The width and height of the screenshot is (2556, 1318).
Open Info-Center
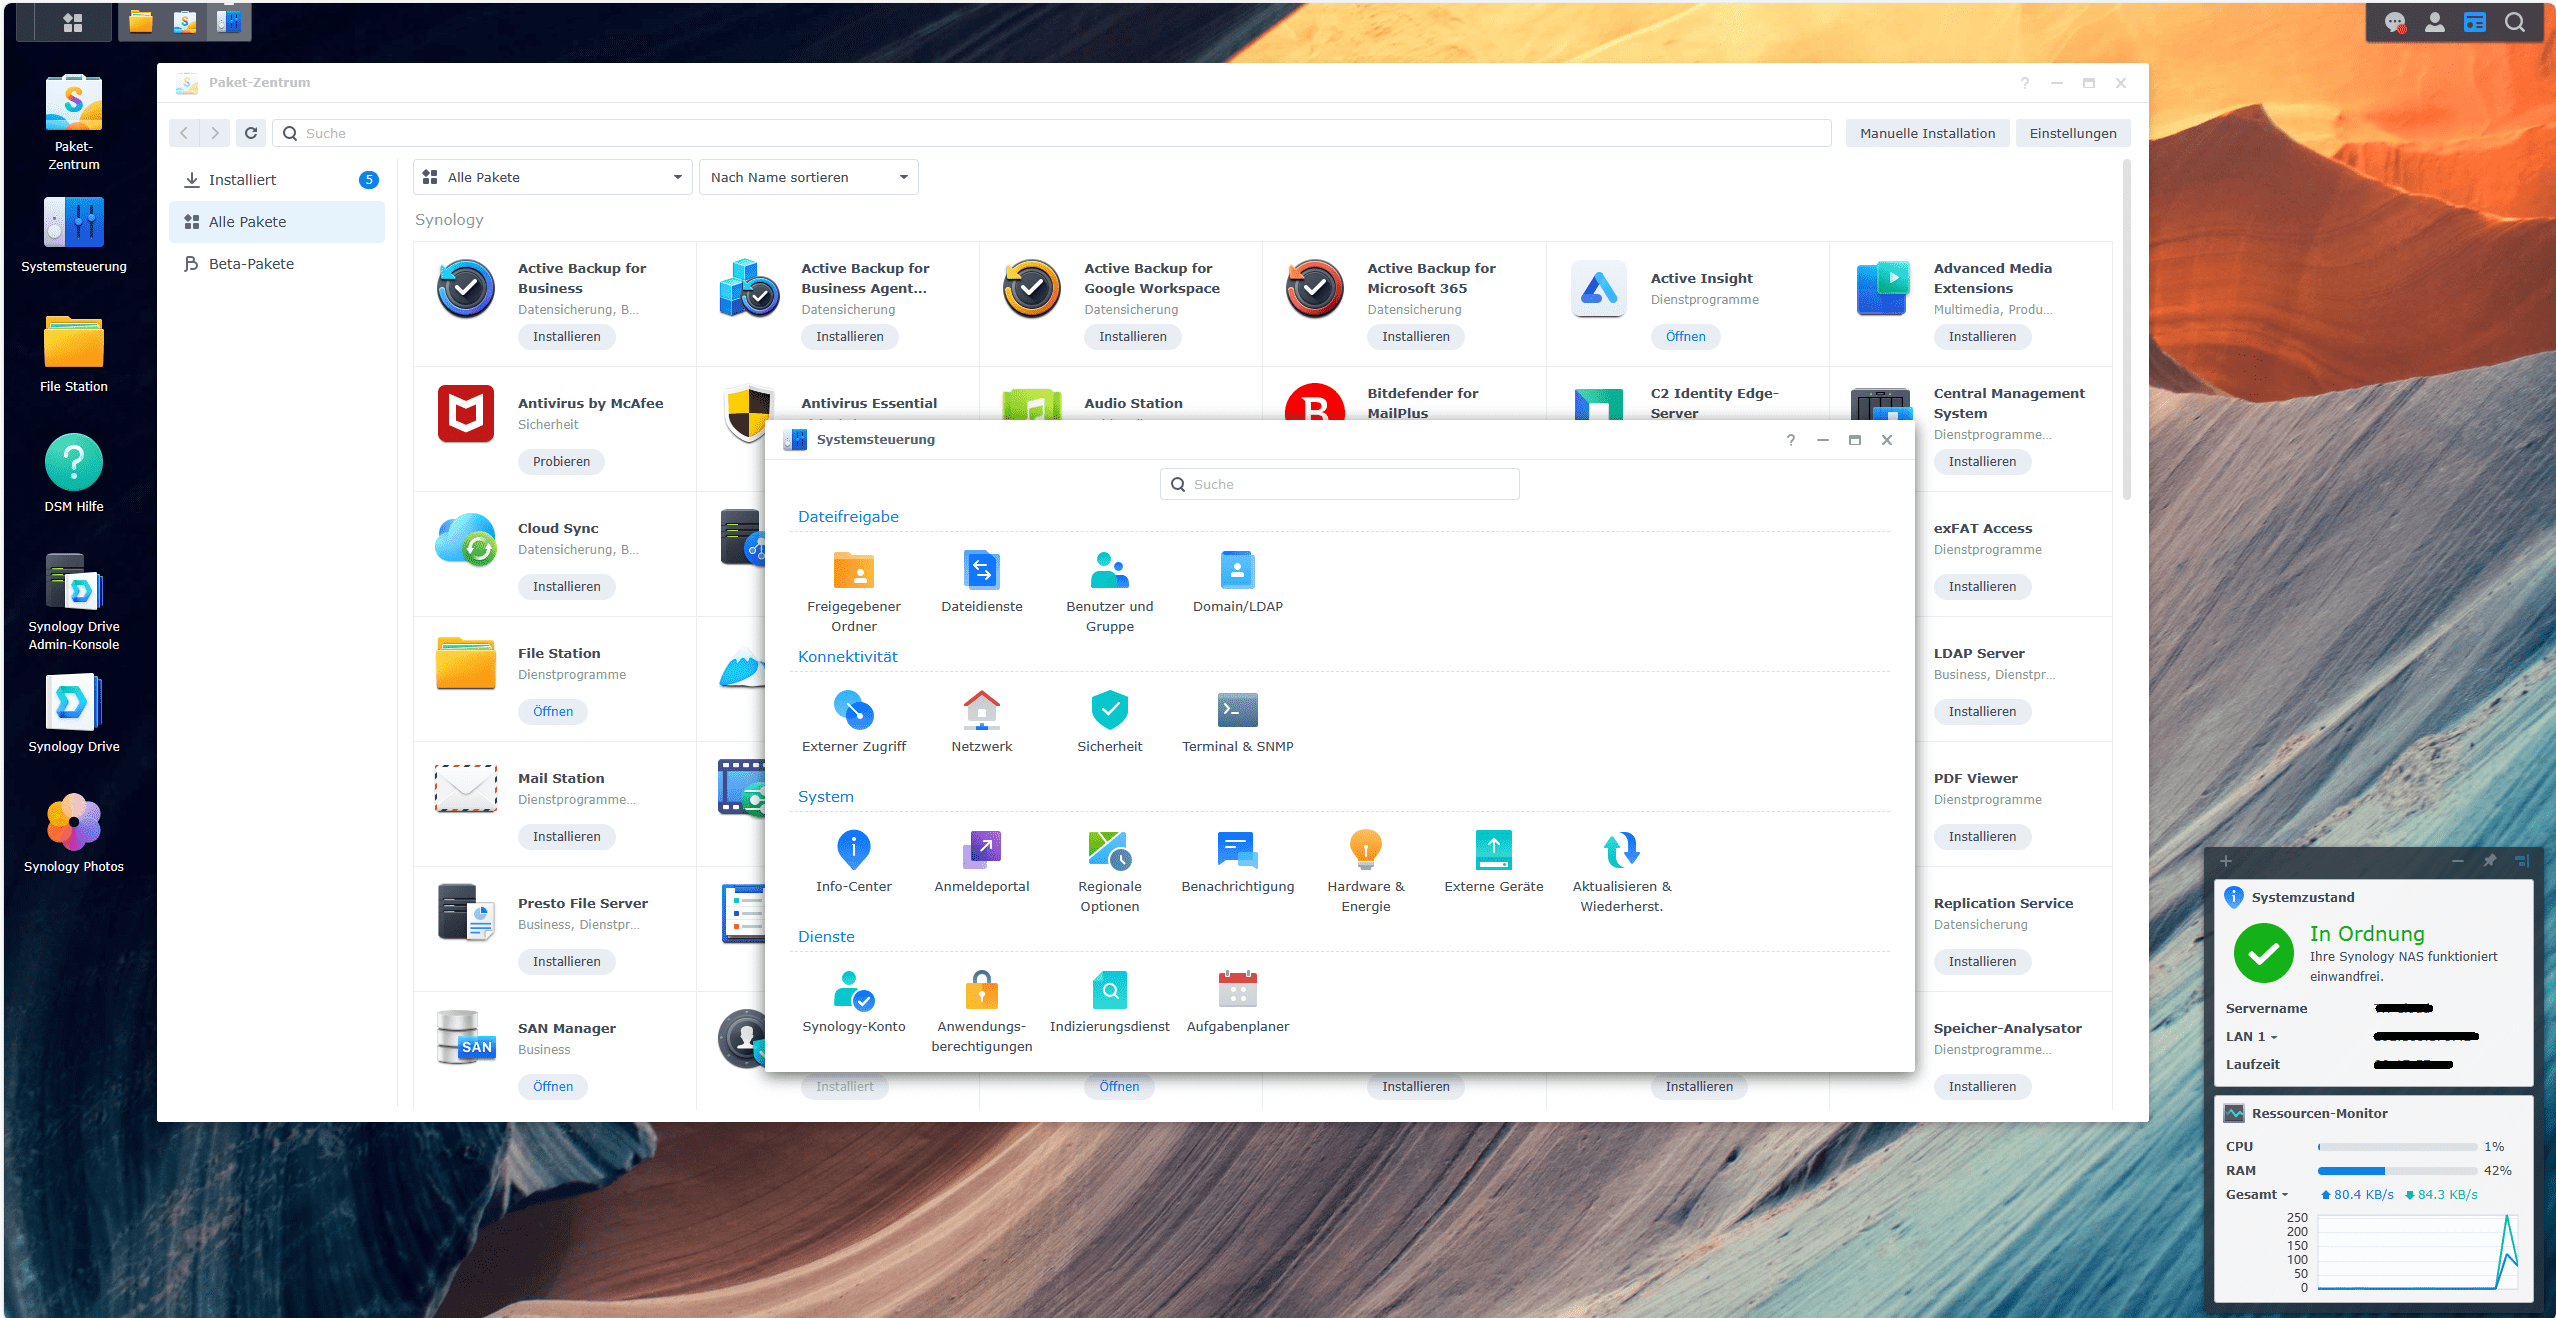(x=853, y=861)
